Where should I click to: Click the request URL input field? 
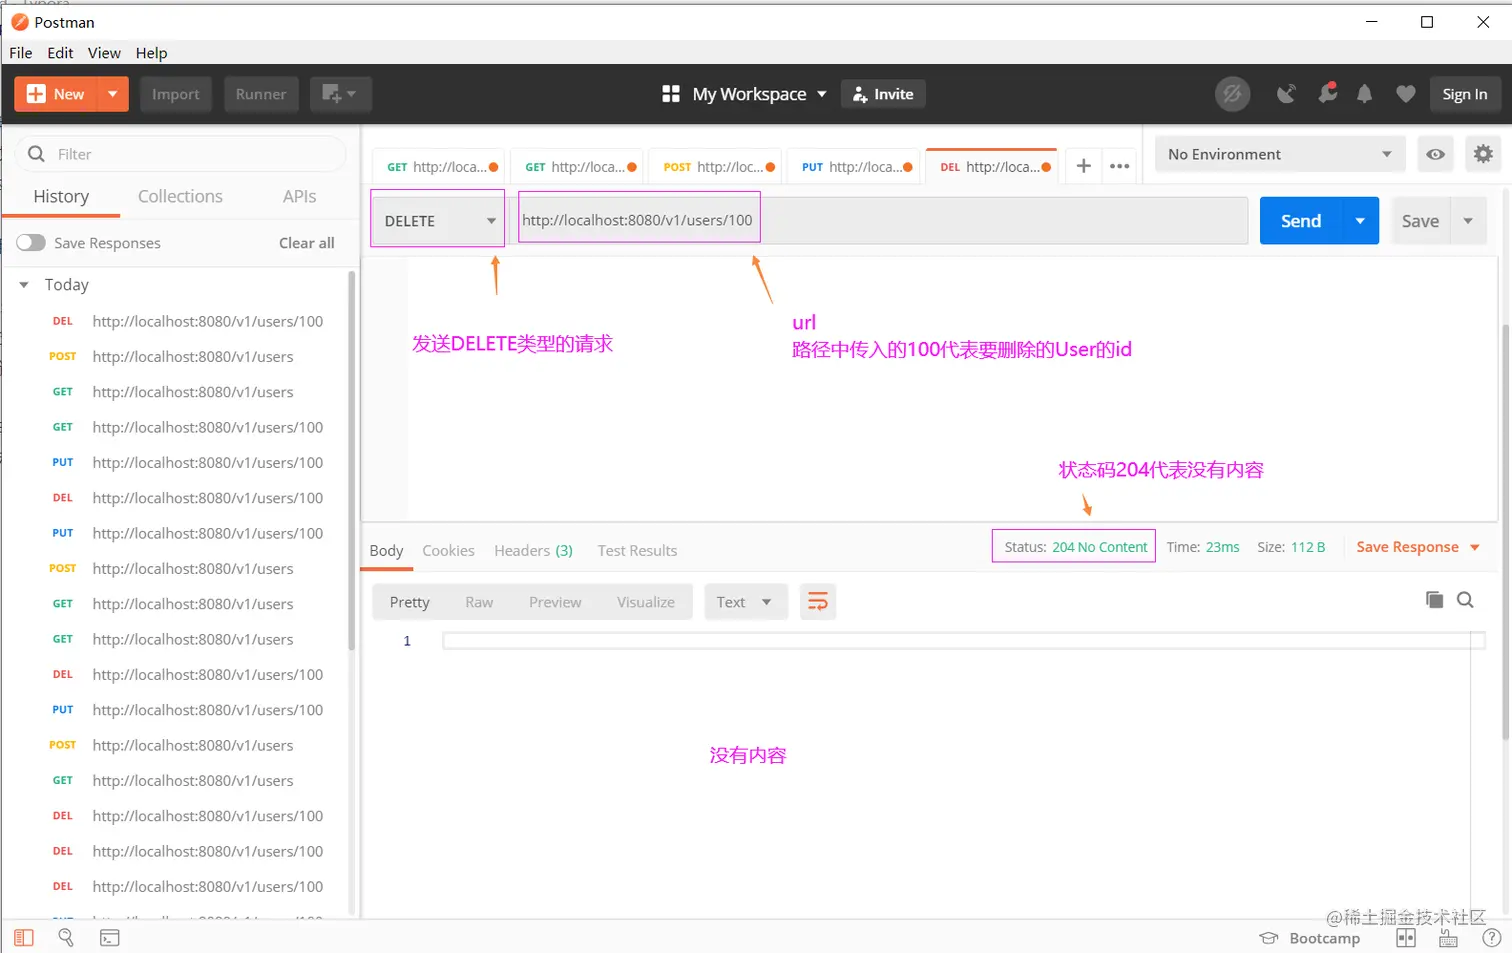pos(880,221)
